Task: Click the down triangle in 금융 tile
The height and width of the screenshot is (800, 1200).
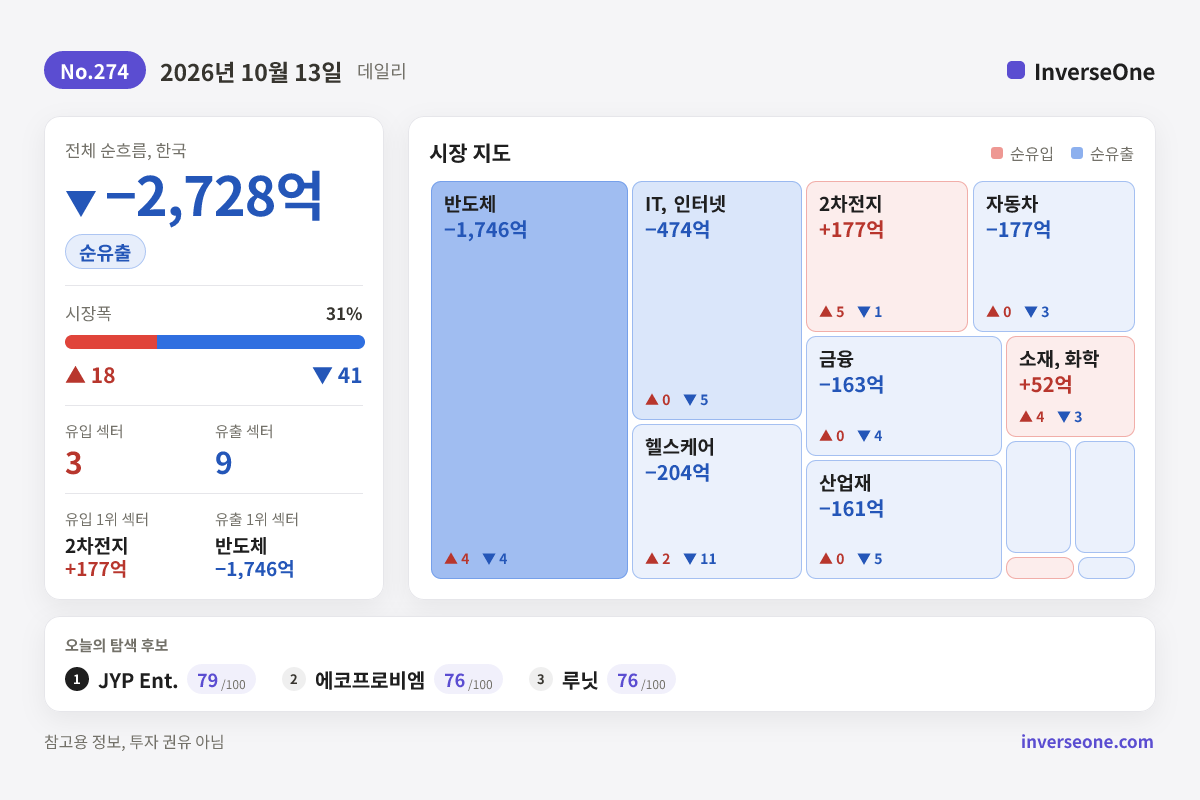Action: (x=864, y=436)
